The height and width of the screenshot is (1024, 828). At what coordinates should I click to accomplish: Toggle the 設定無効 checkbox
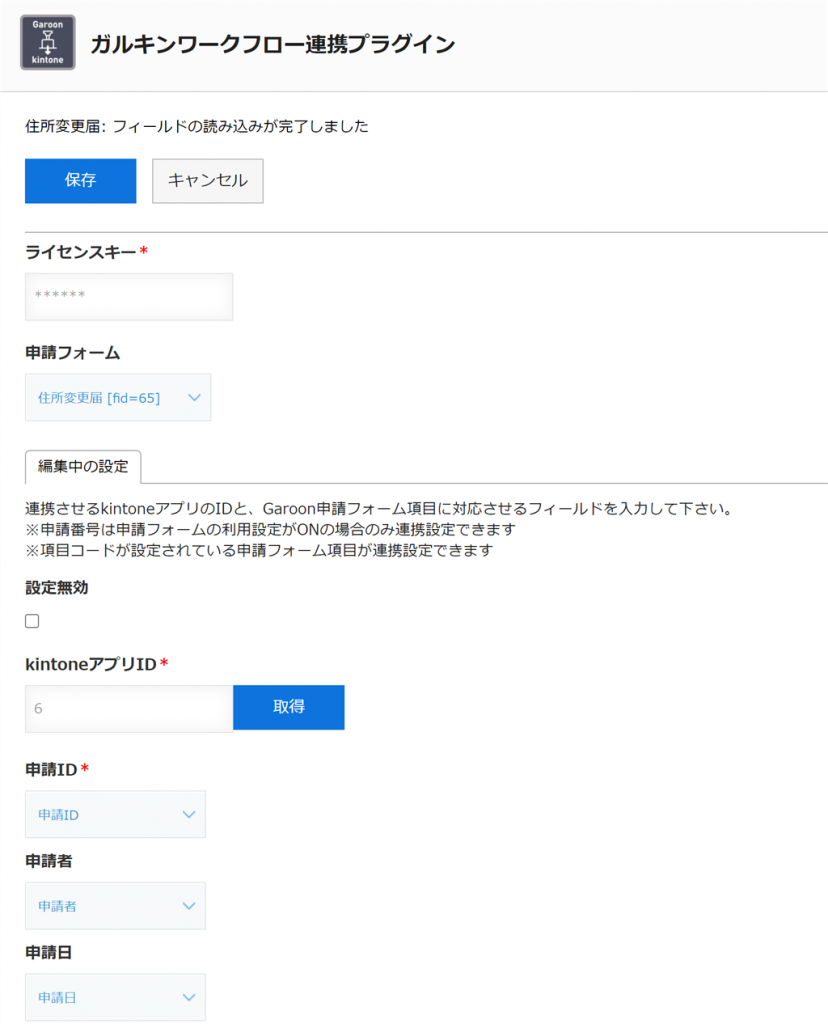pyautogui.click(x=32, y=620)
